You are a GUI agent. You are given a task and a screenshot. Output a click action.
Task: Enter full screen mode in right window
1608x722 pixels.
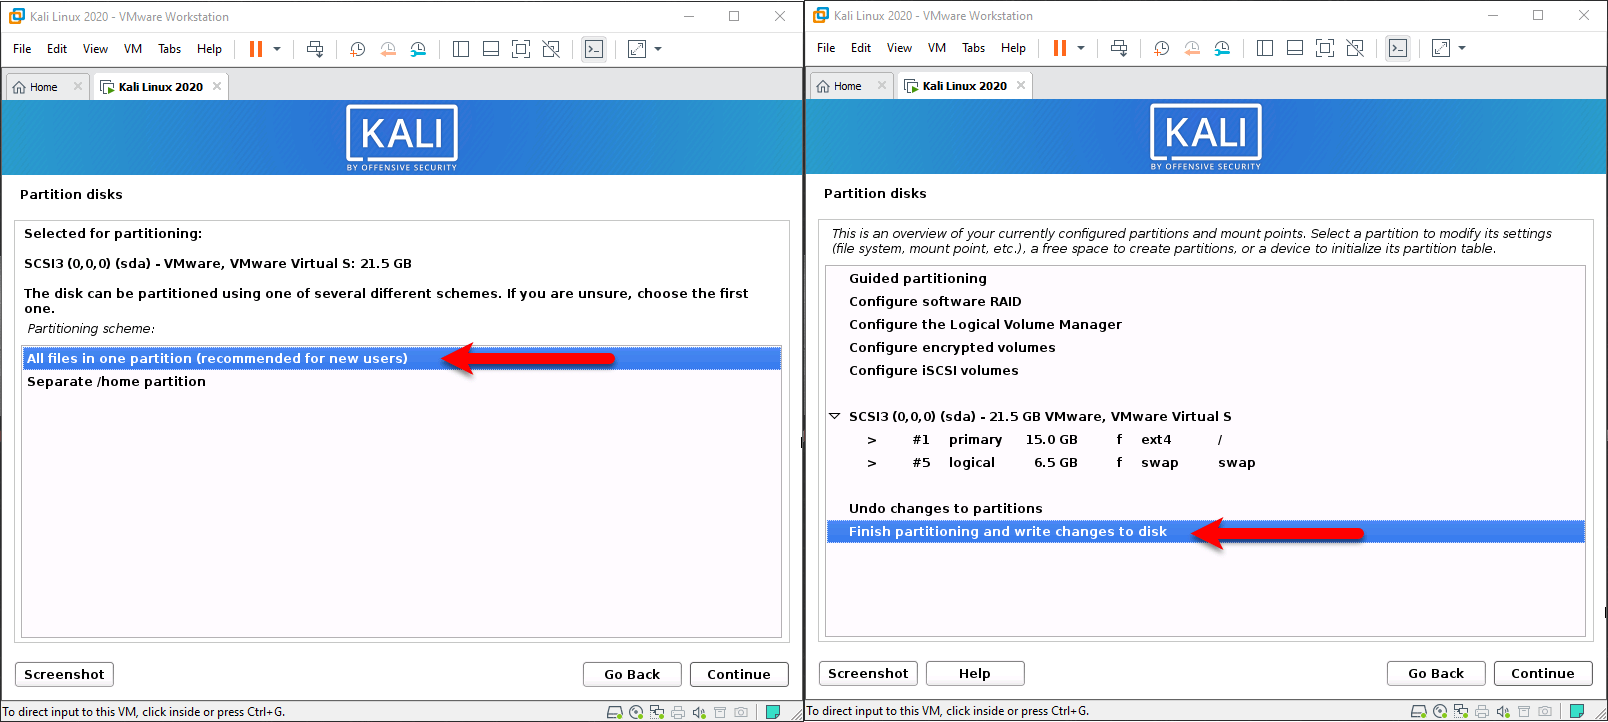tap(1325, 48)
